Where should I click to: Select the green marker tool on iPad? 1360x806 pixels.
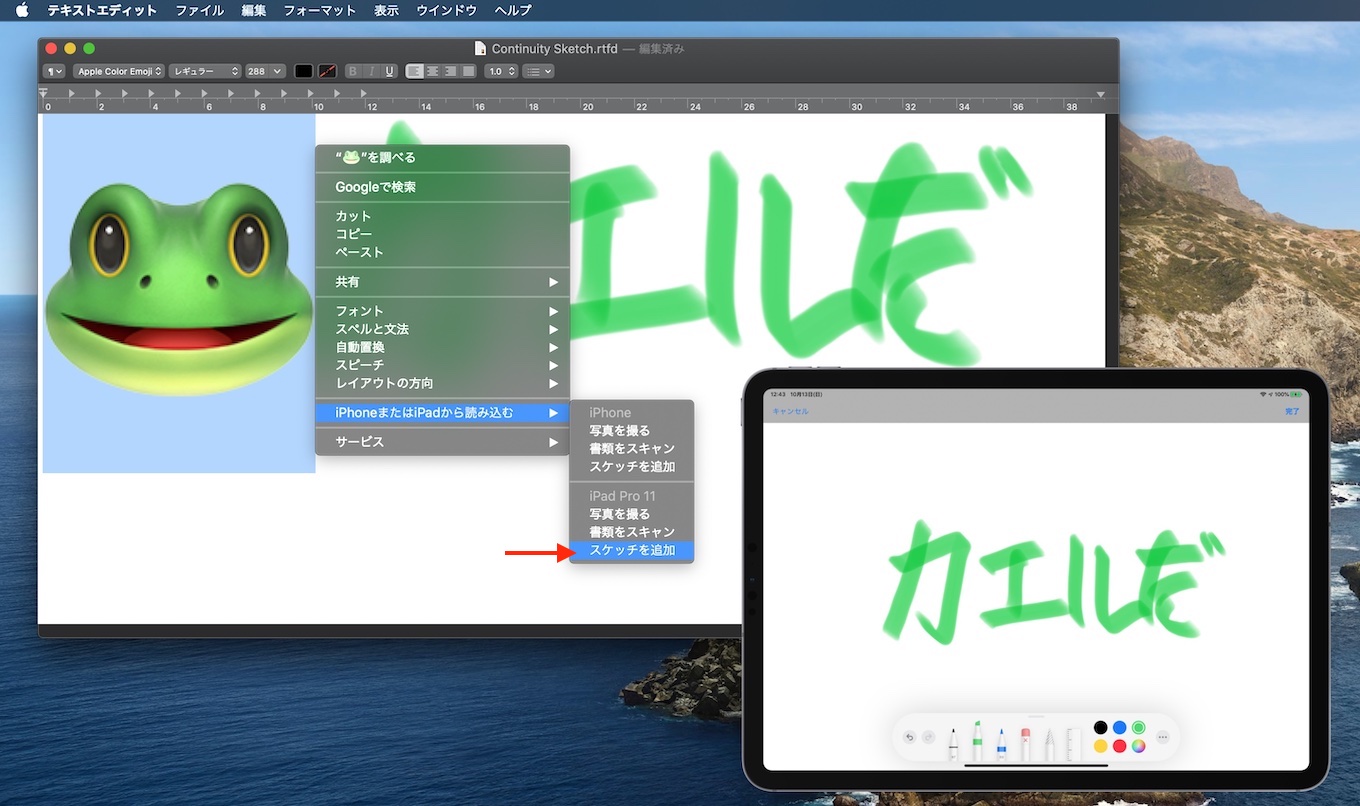977,740
